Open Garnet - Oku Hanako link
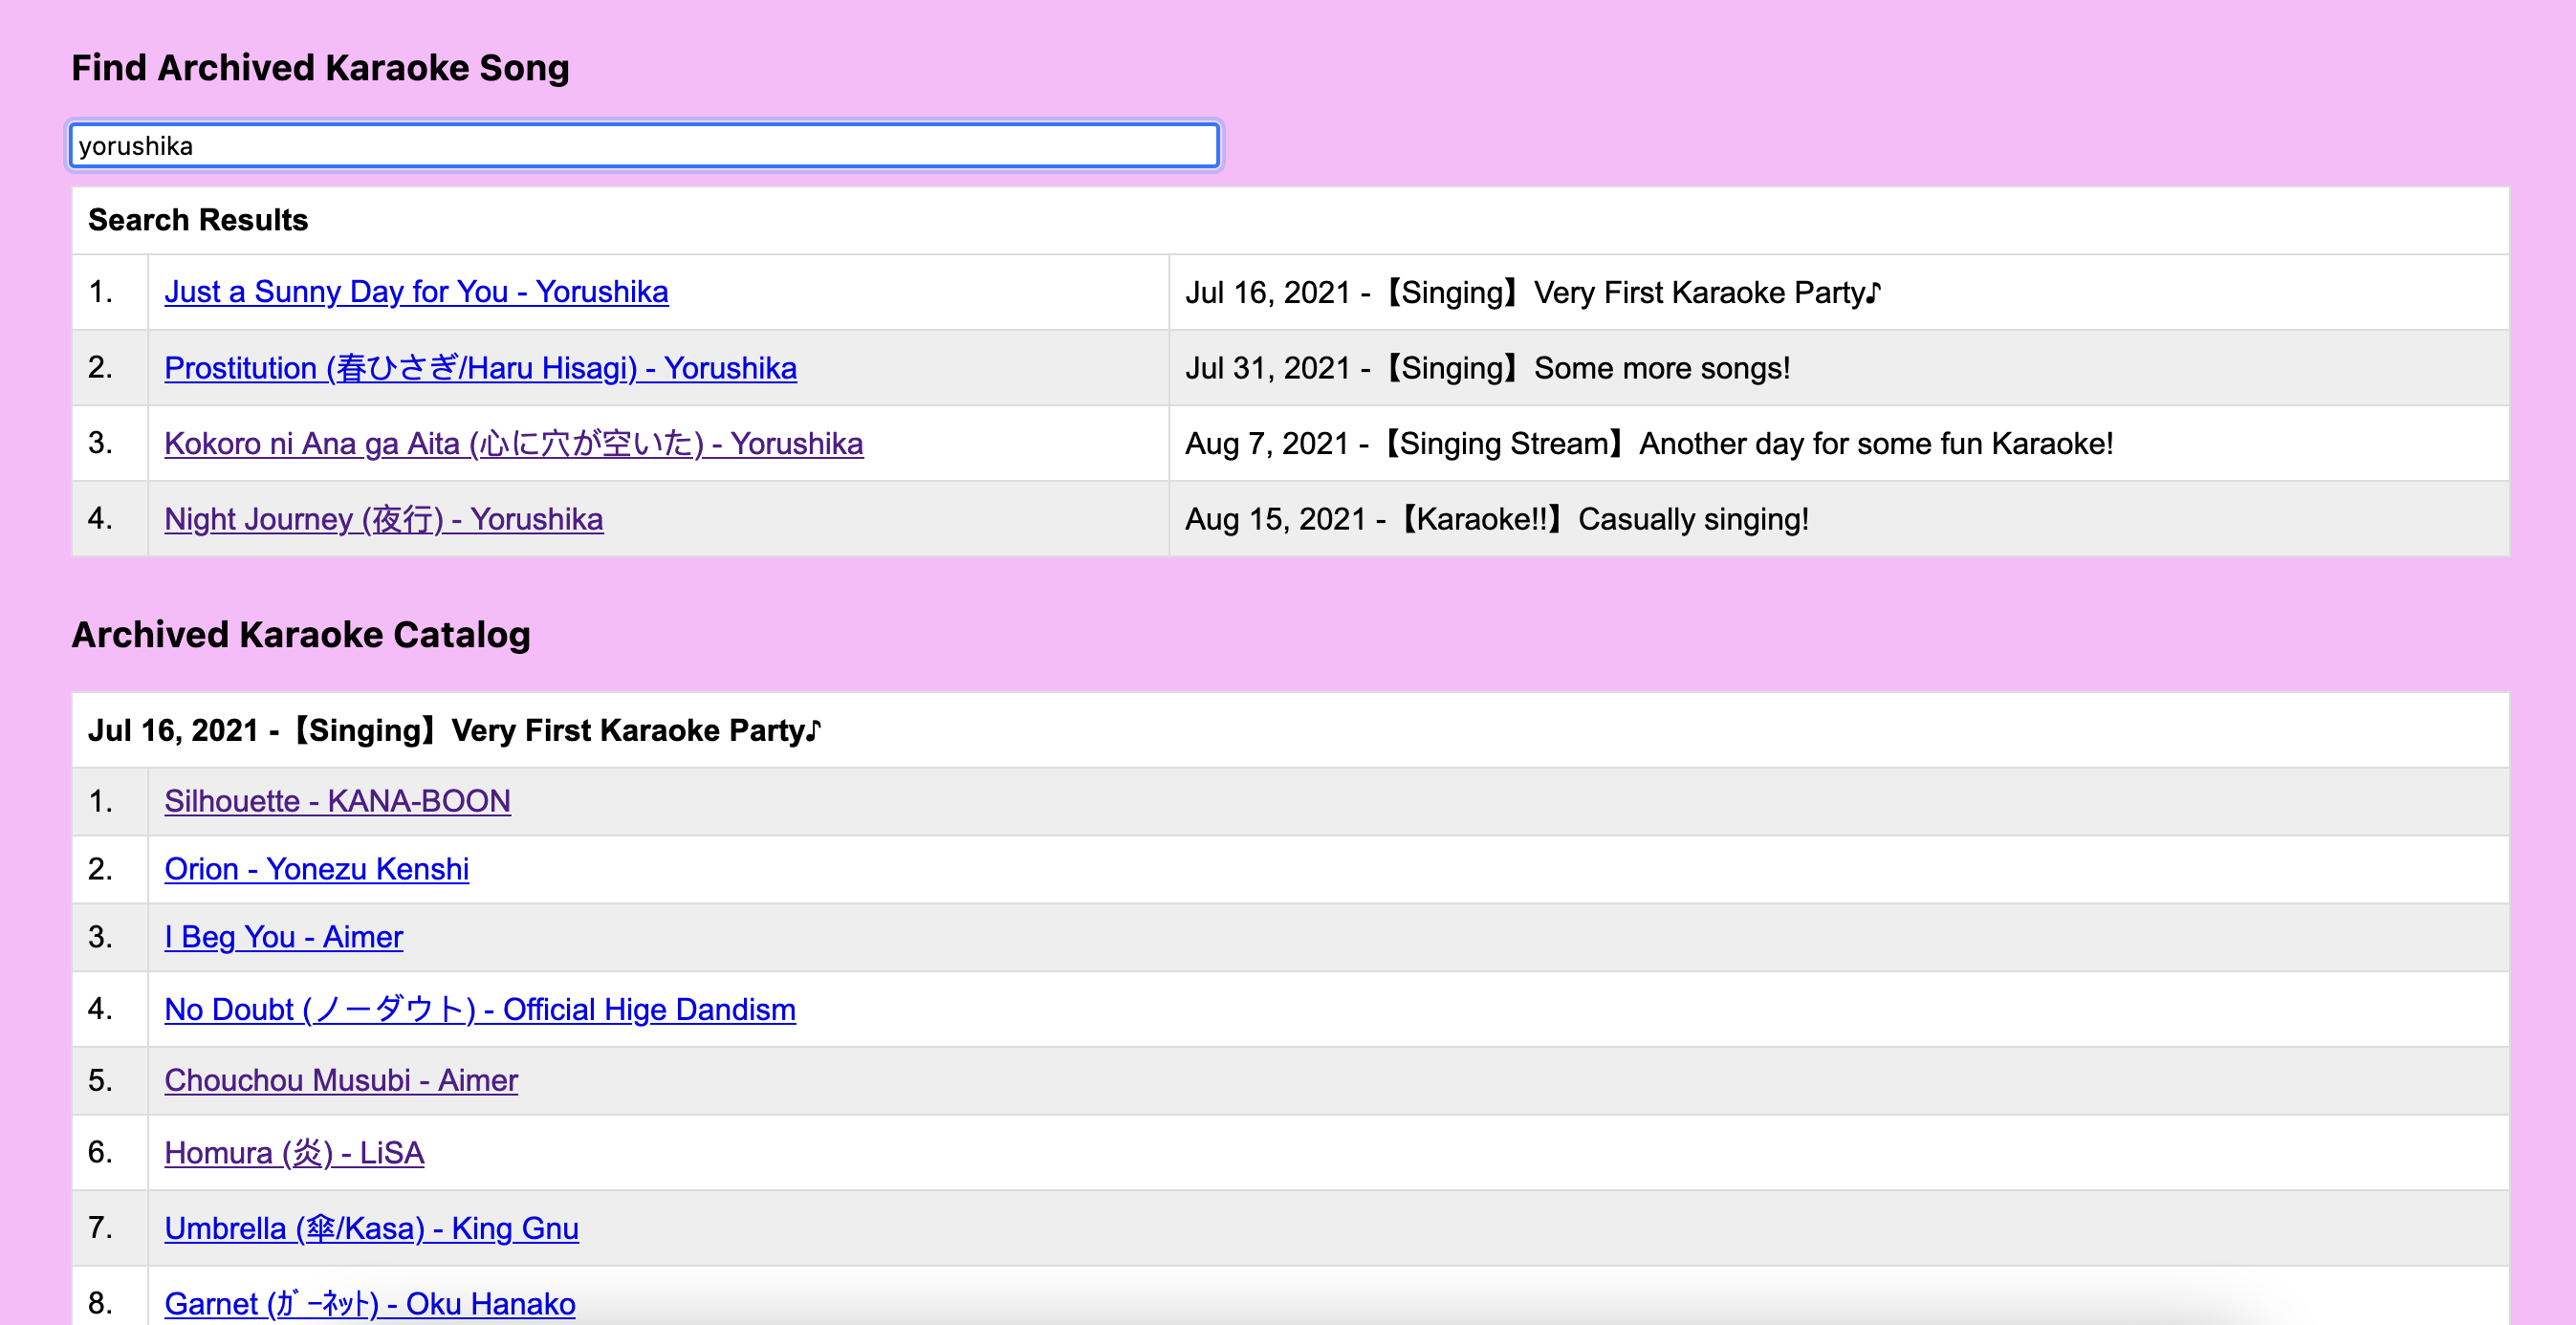This screenshot has height=1325, width=2576. (369, 1303)
